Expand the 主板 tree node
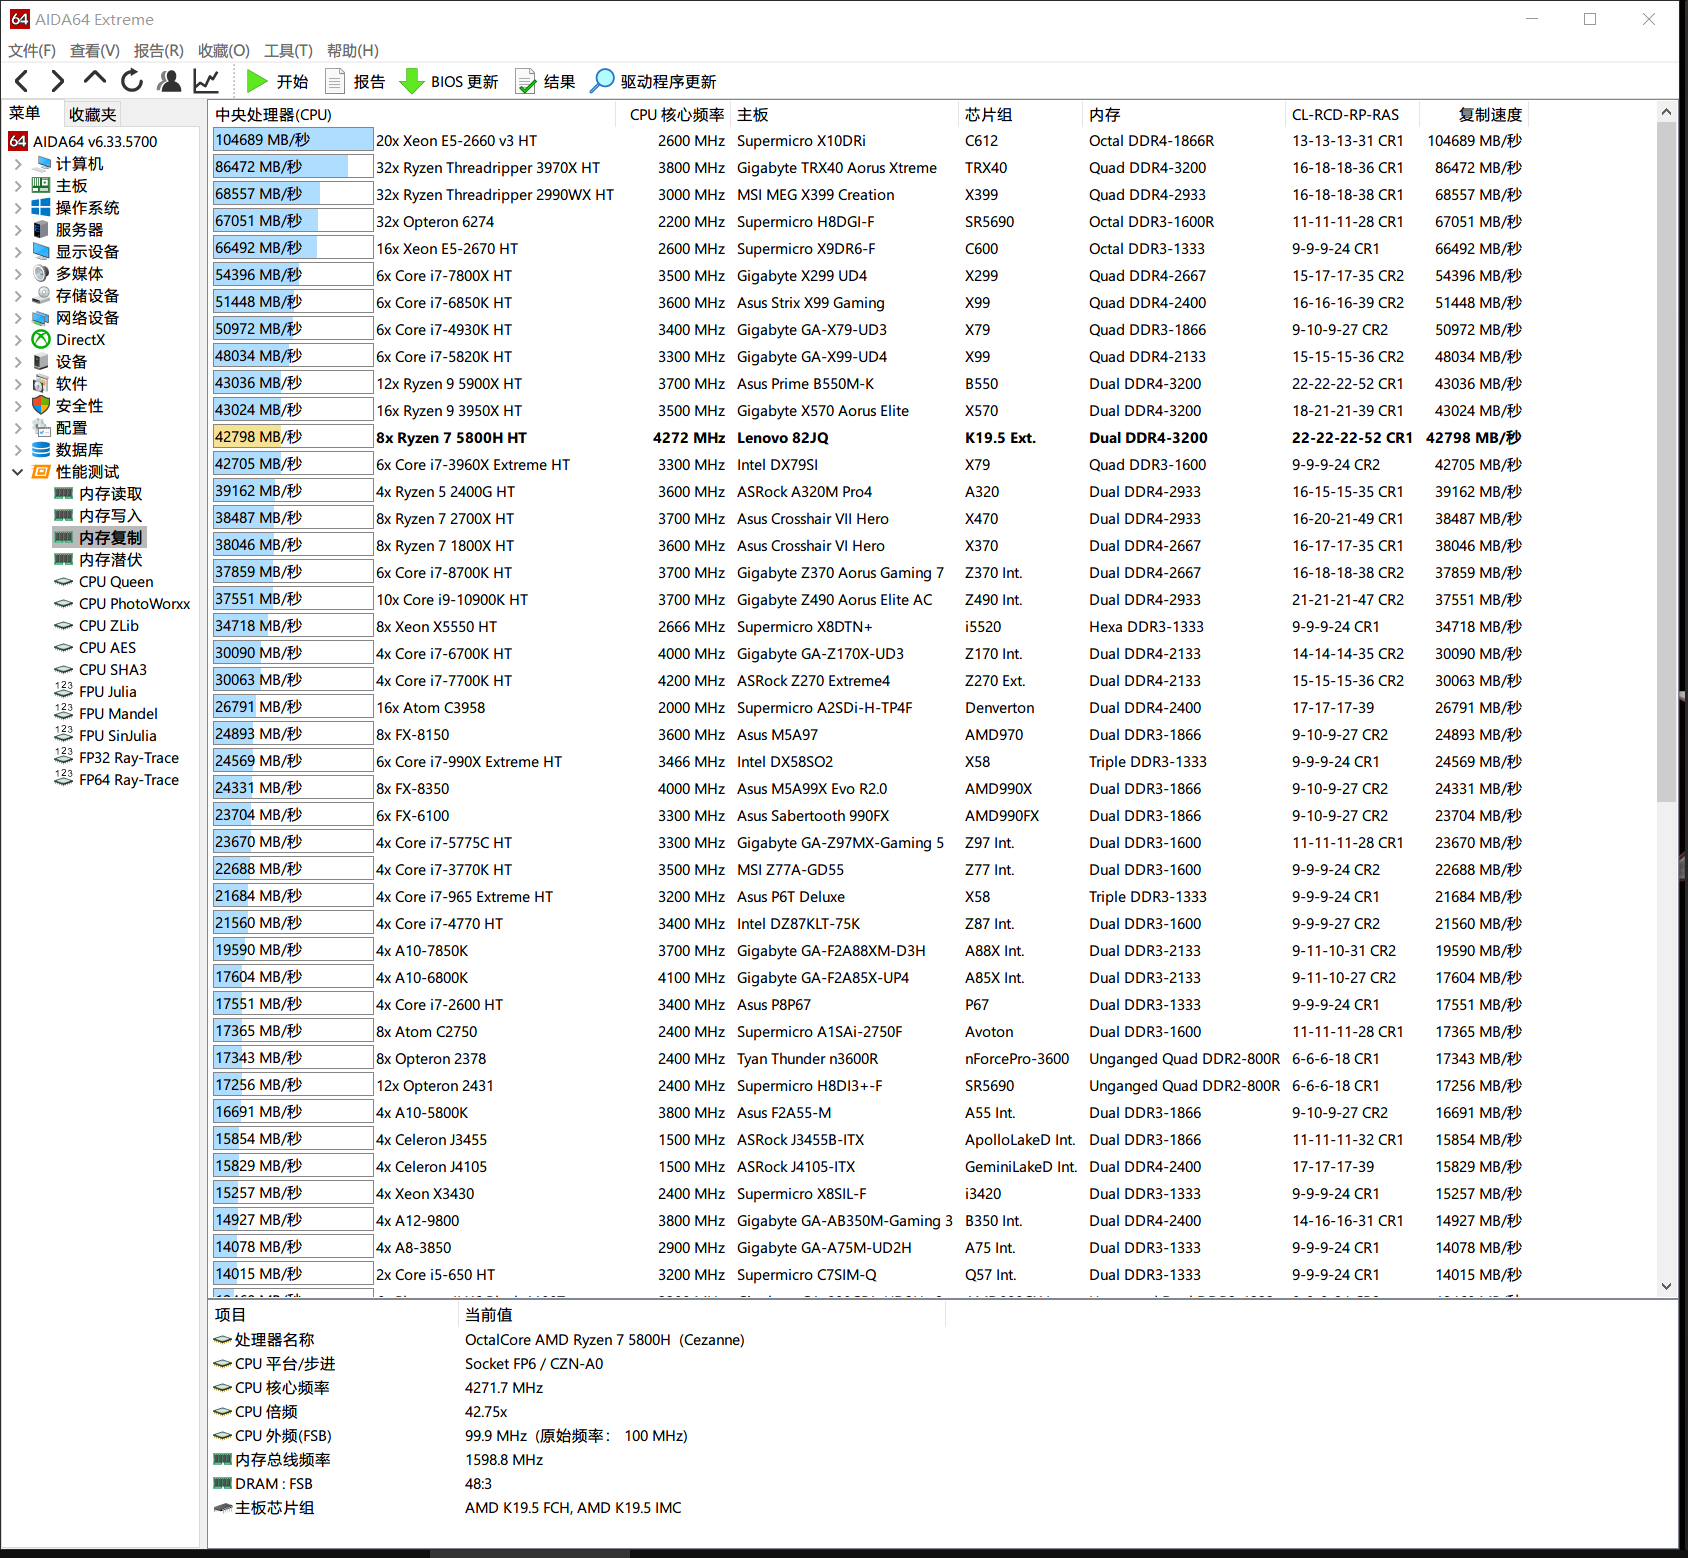 click(18, 186)
